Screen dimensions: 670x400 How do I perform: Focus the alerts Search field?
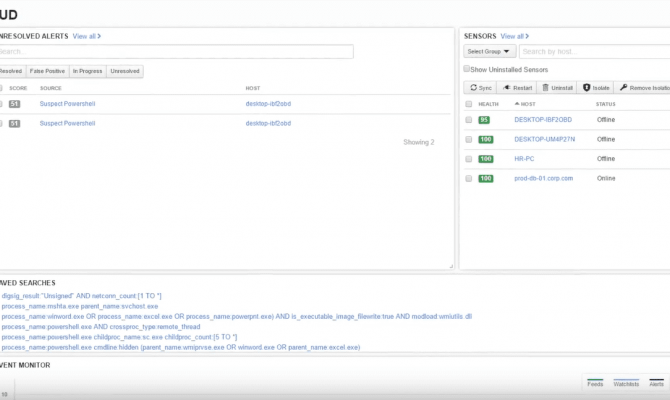tap(176, 51)
